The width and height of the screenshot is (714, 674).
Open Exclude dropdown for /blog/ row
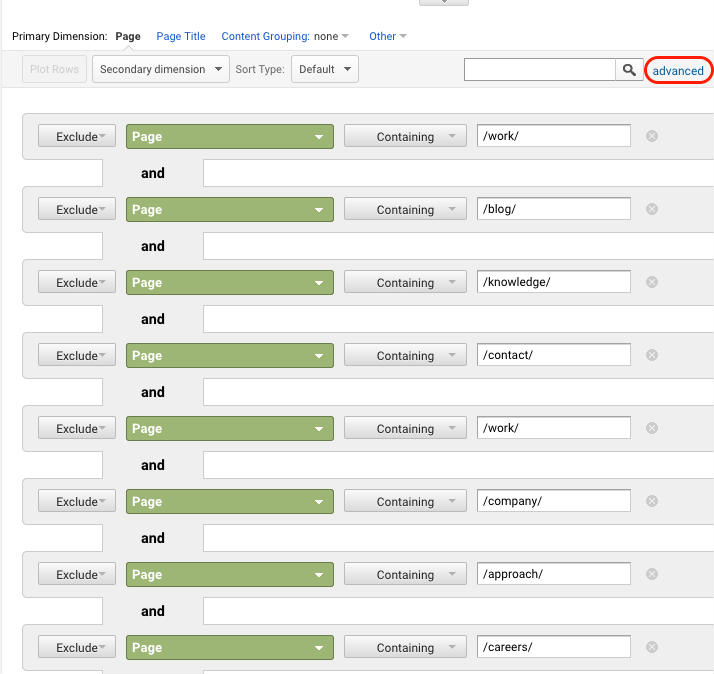tap(77, 209)
